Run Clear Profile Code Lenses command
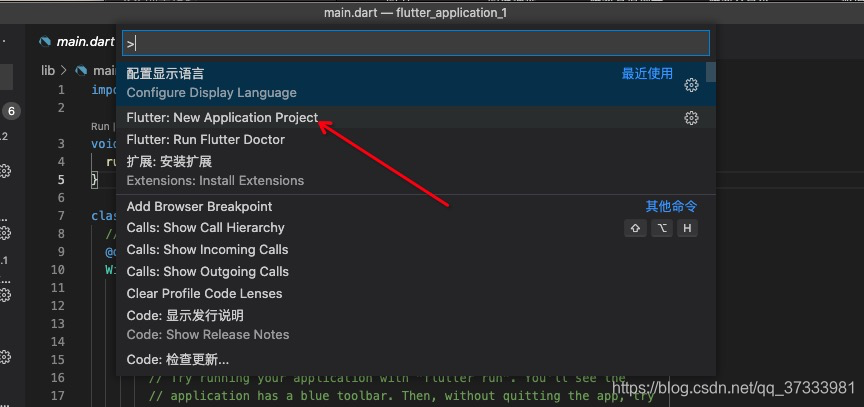The width and height of the screenshot is (864, 407). click(415, 294)
